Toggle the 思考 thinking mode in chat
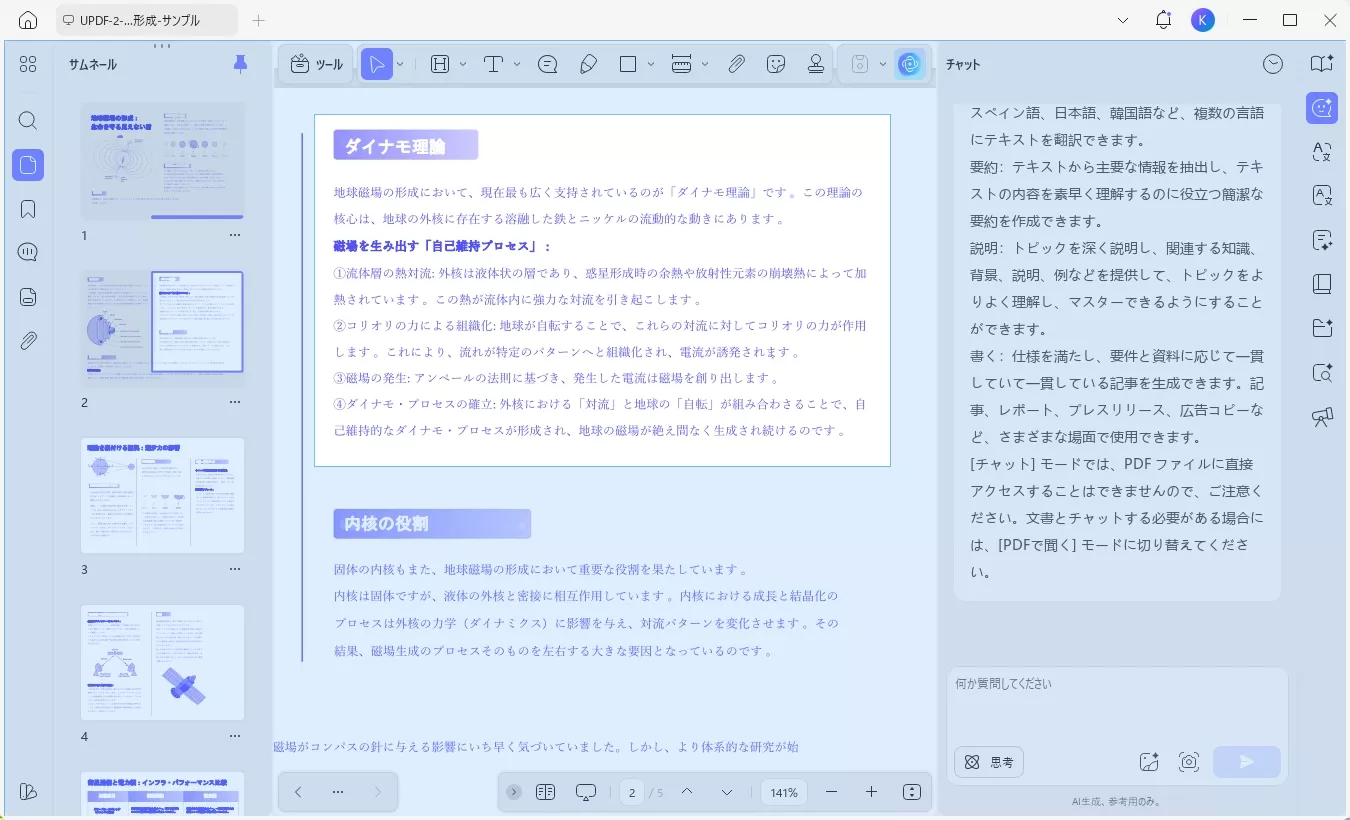This screenshot has width=1350, height=820. coord(989,762)
